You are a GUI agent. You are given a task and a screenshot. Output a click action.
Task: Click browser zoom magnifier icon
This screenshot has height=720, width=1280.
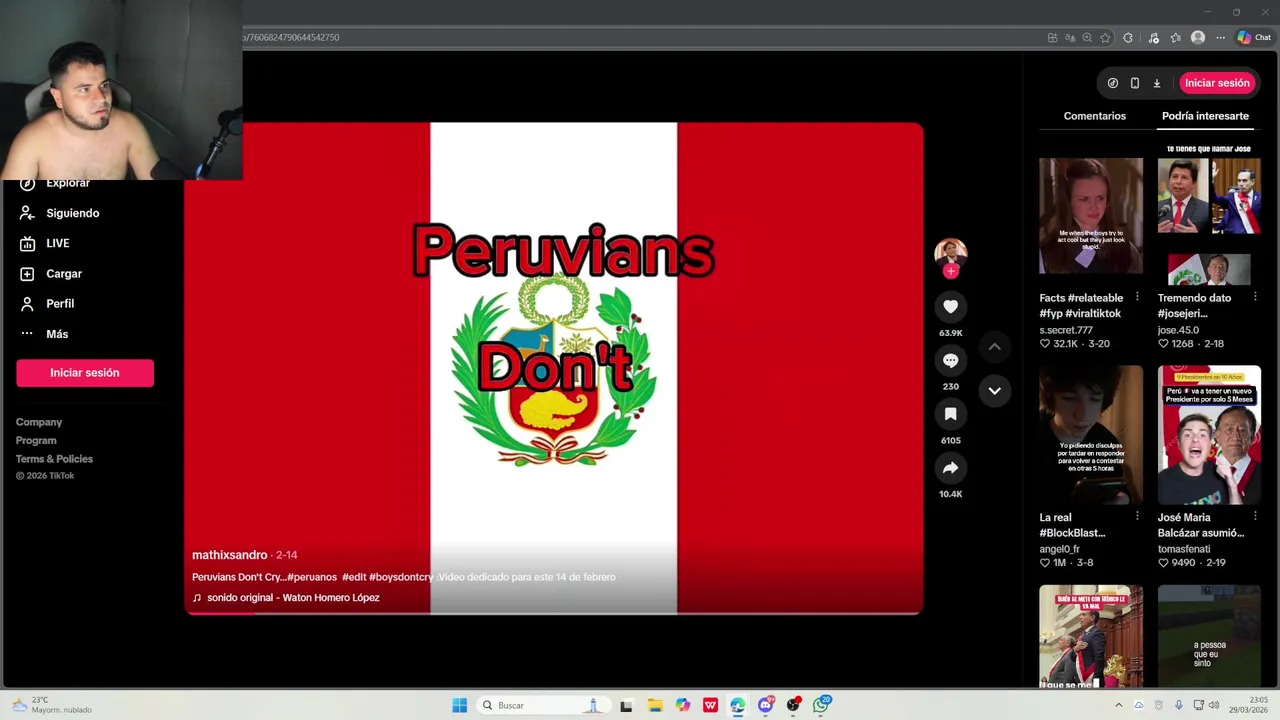click(x=1087, y=38)
